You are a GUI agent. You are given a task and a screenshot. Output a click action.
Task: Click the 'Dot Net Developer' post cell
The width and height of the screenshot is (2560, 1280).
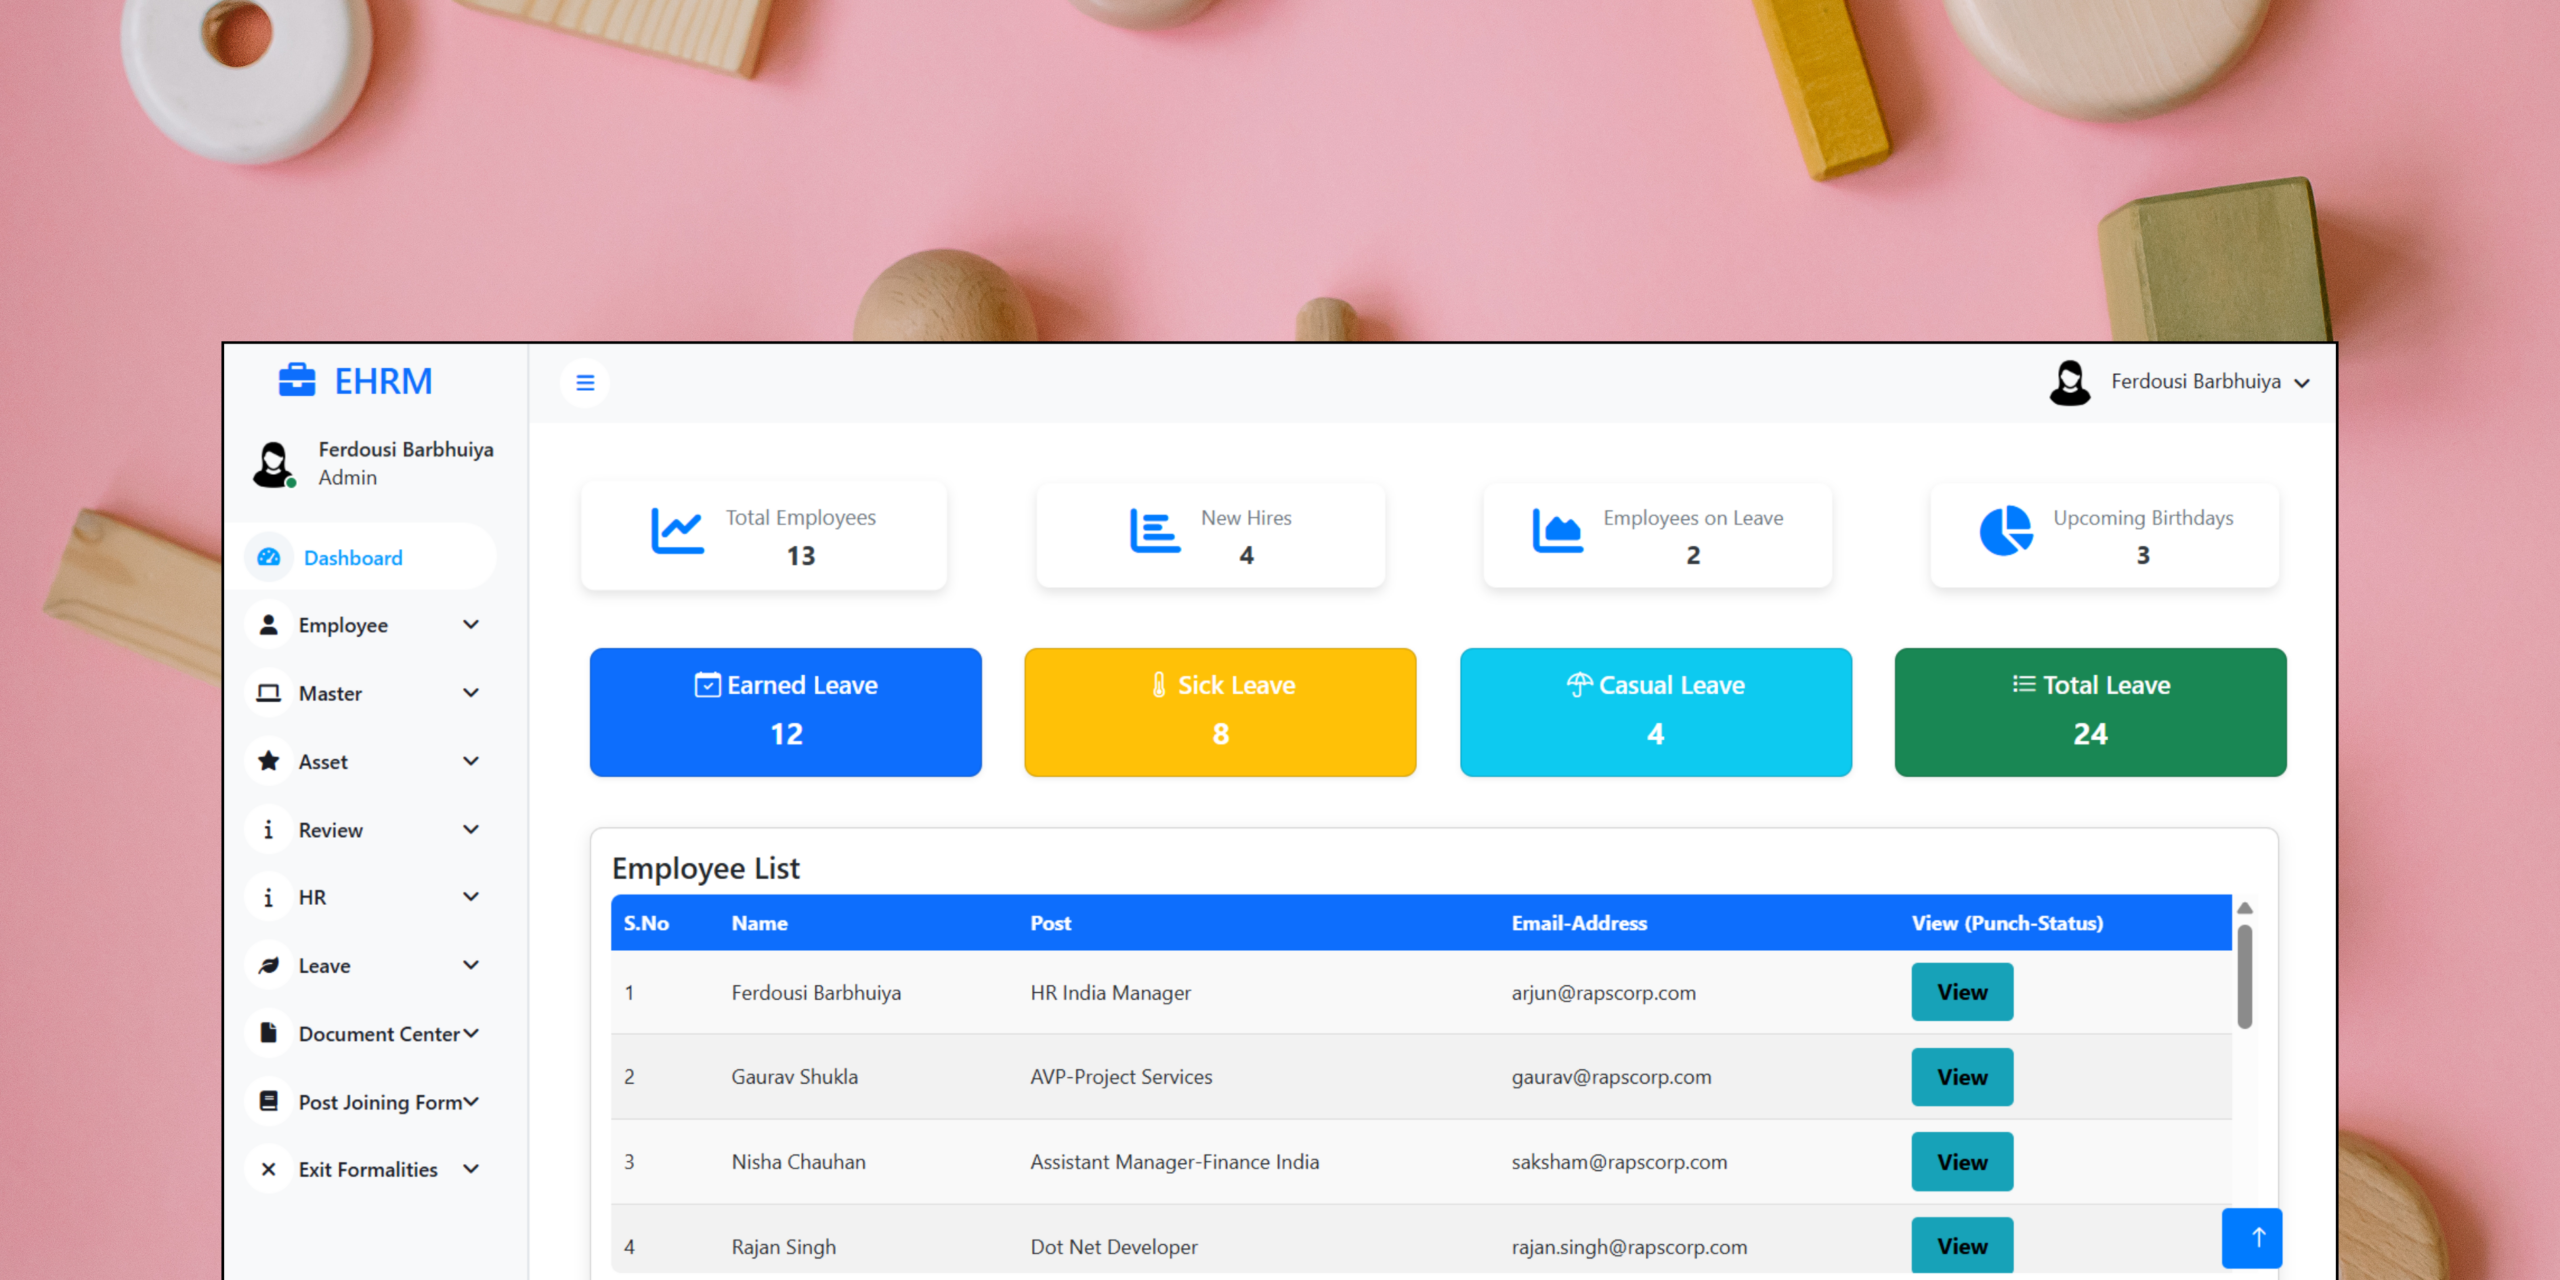1114,1247
